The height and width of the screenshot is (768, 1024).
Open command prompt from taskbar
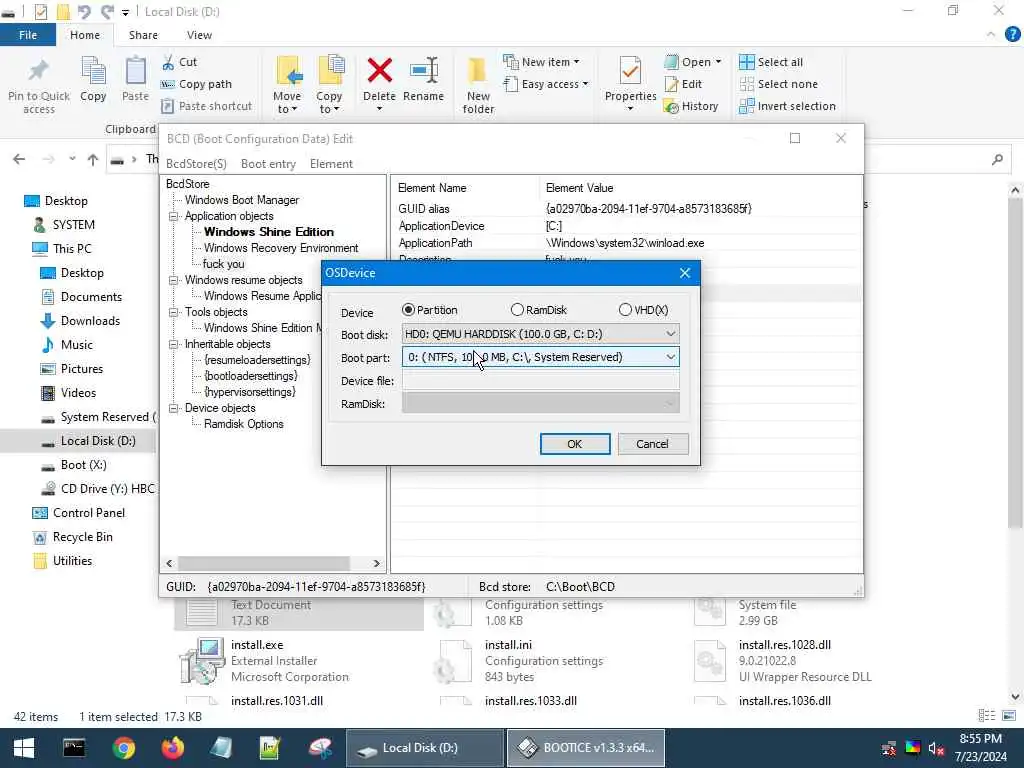coord(74,748)
